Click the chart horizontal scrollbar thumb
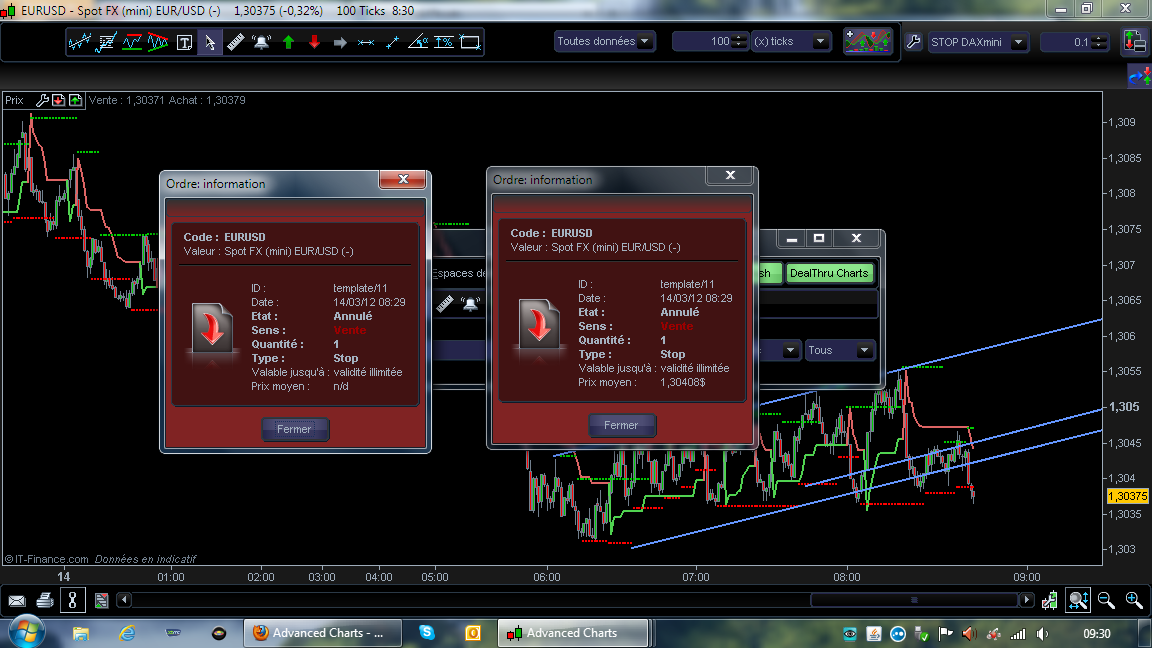This screenshot has height=648, width=1152. (x=914, y=600)
